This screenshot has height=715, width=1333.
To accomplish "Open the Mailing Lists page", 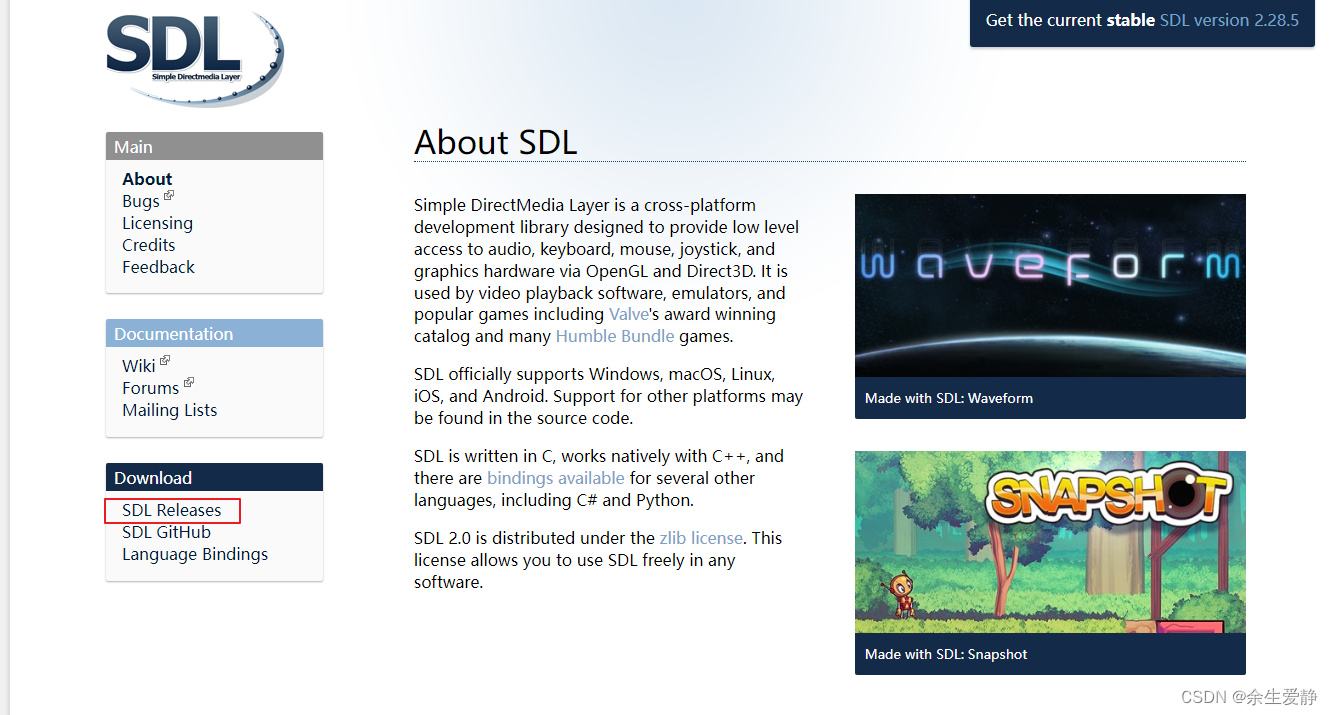I will point(169,410).
